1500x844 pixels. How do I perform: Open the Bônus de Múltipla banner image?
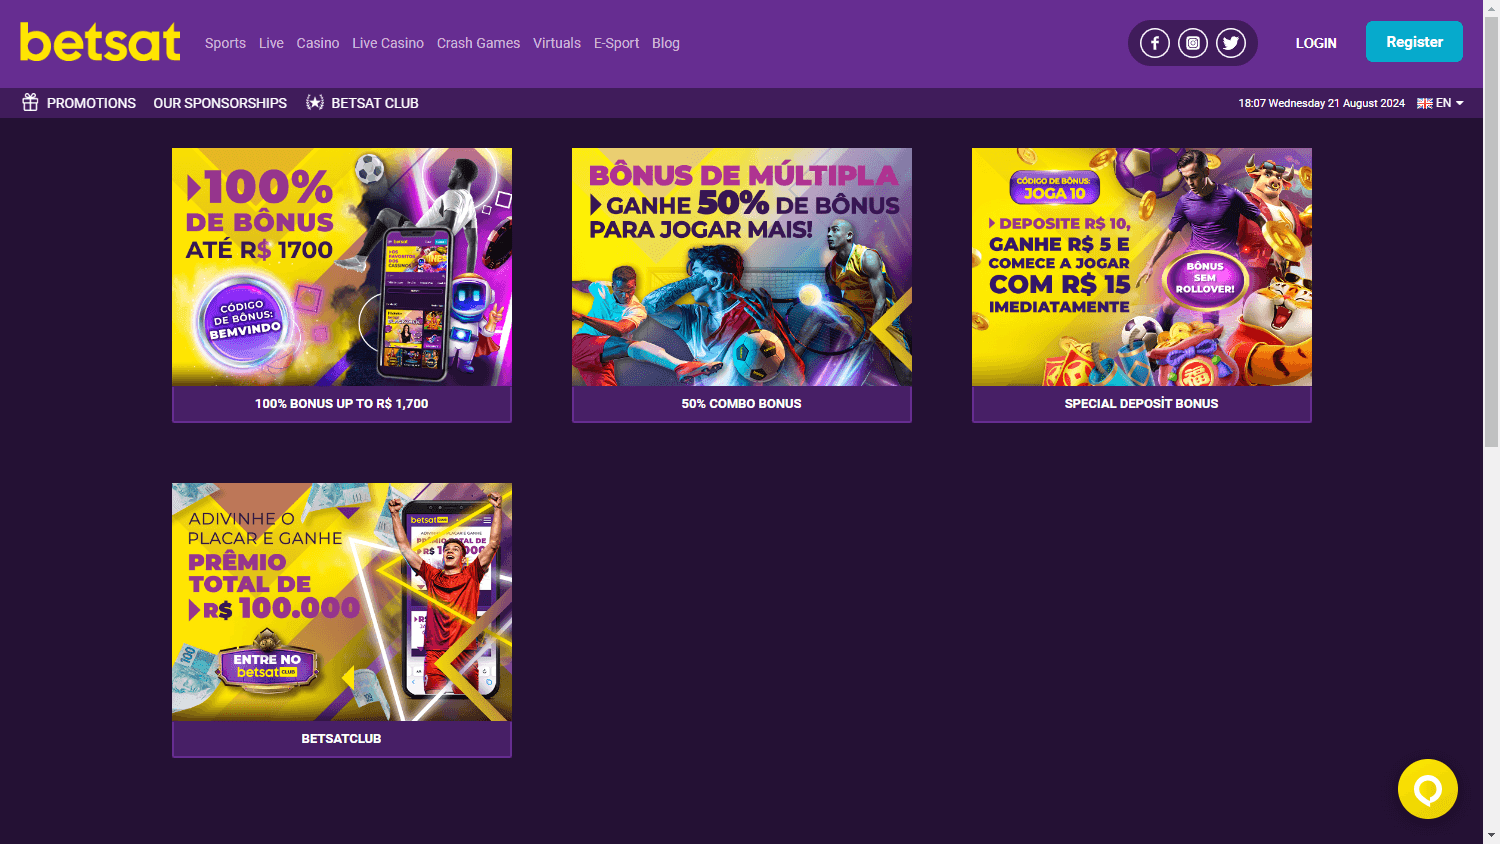(742, 267)
